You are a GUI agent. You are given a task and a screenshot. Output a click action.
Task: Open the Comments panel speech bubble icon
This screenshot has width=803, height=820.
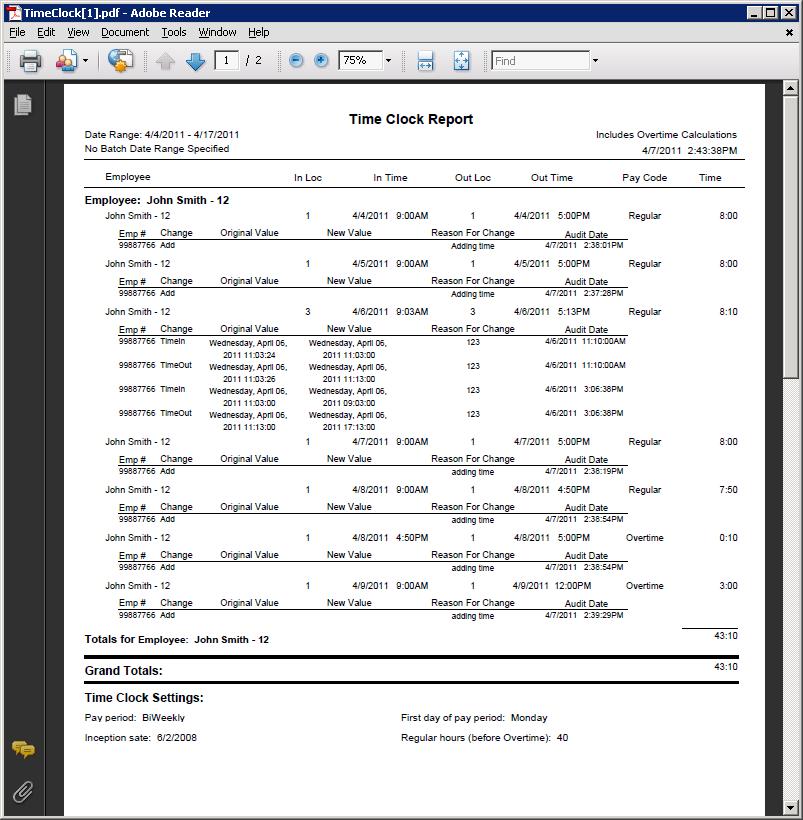(x=23, y=749)
